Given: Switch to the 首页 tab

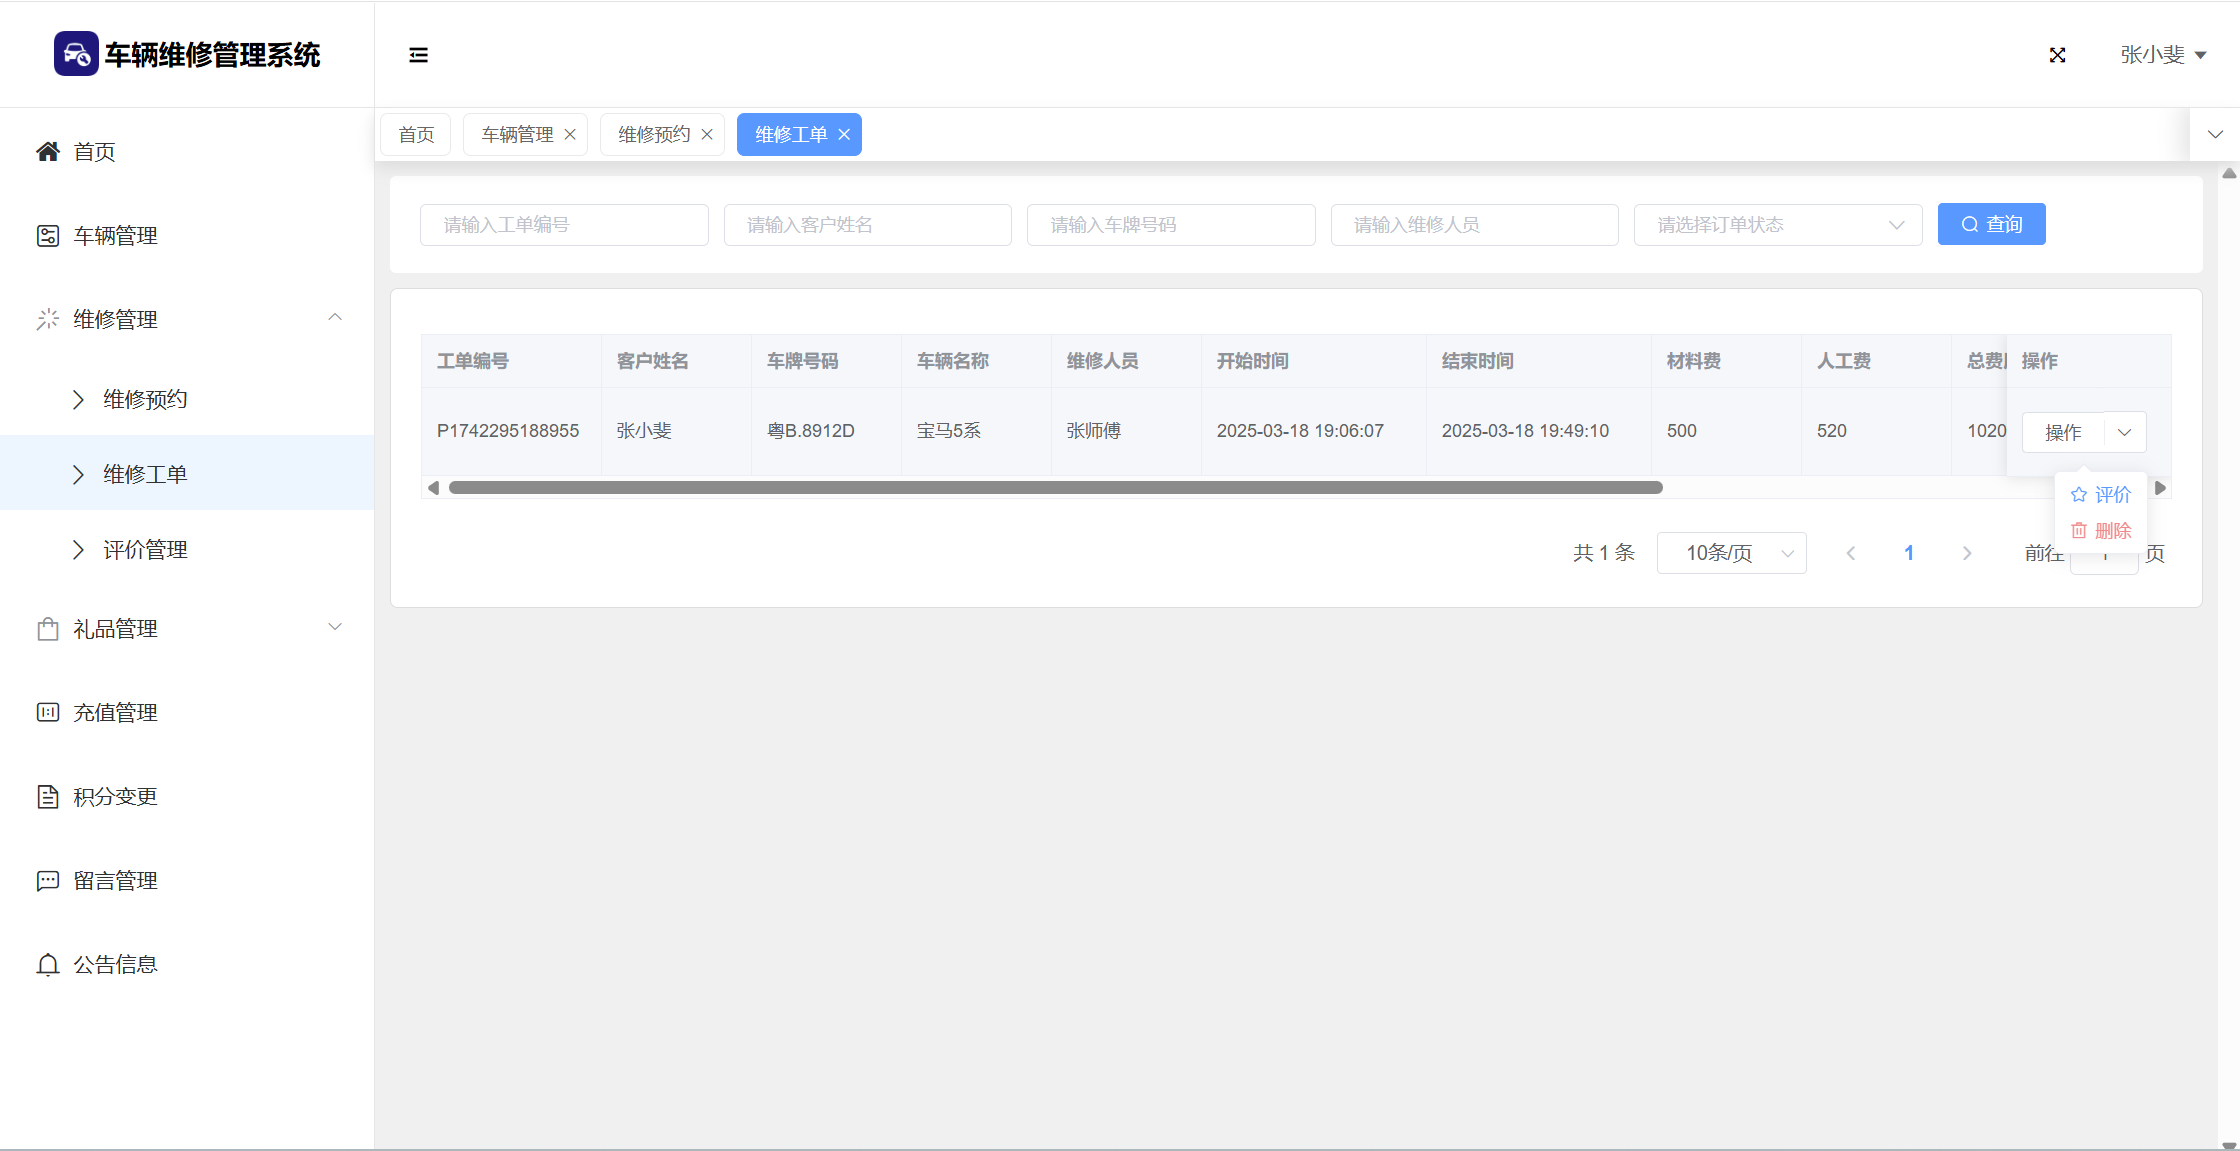Looking at the screenshot, I should point(416,134).
